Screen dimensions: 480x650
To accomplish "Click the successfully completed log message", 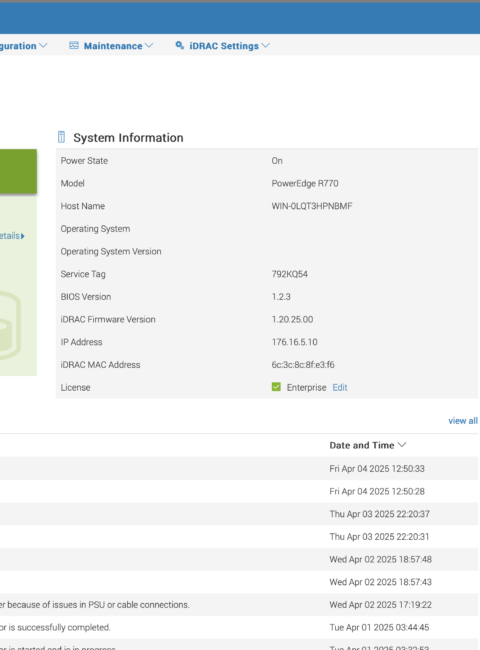I will tap(55, 627).
